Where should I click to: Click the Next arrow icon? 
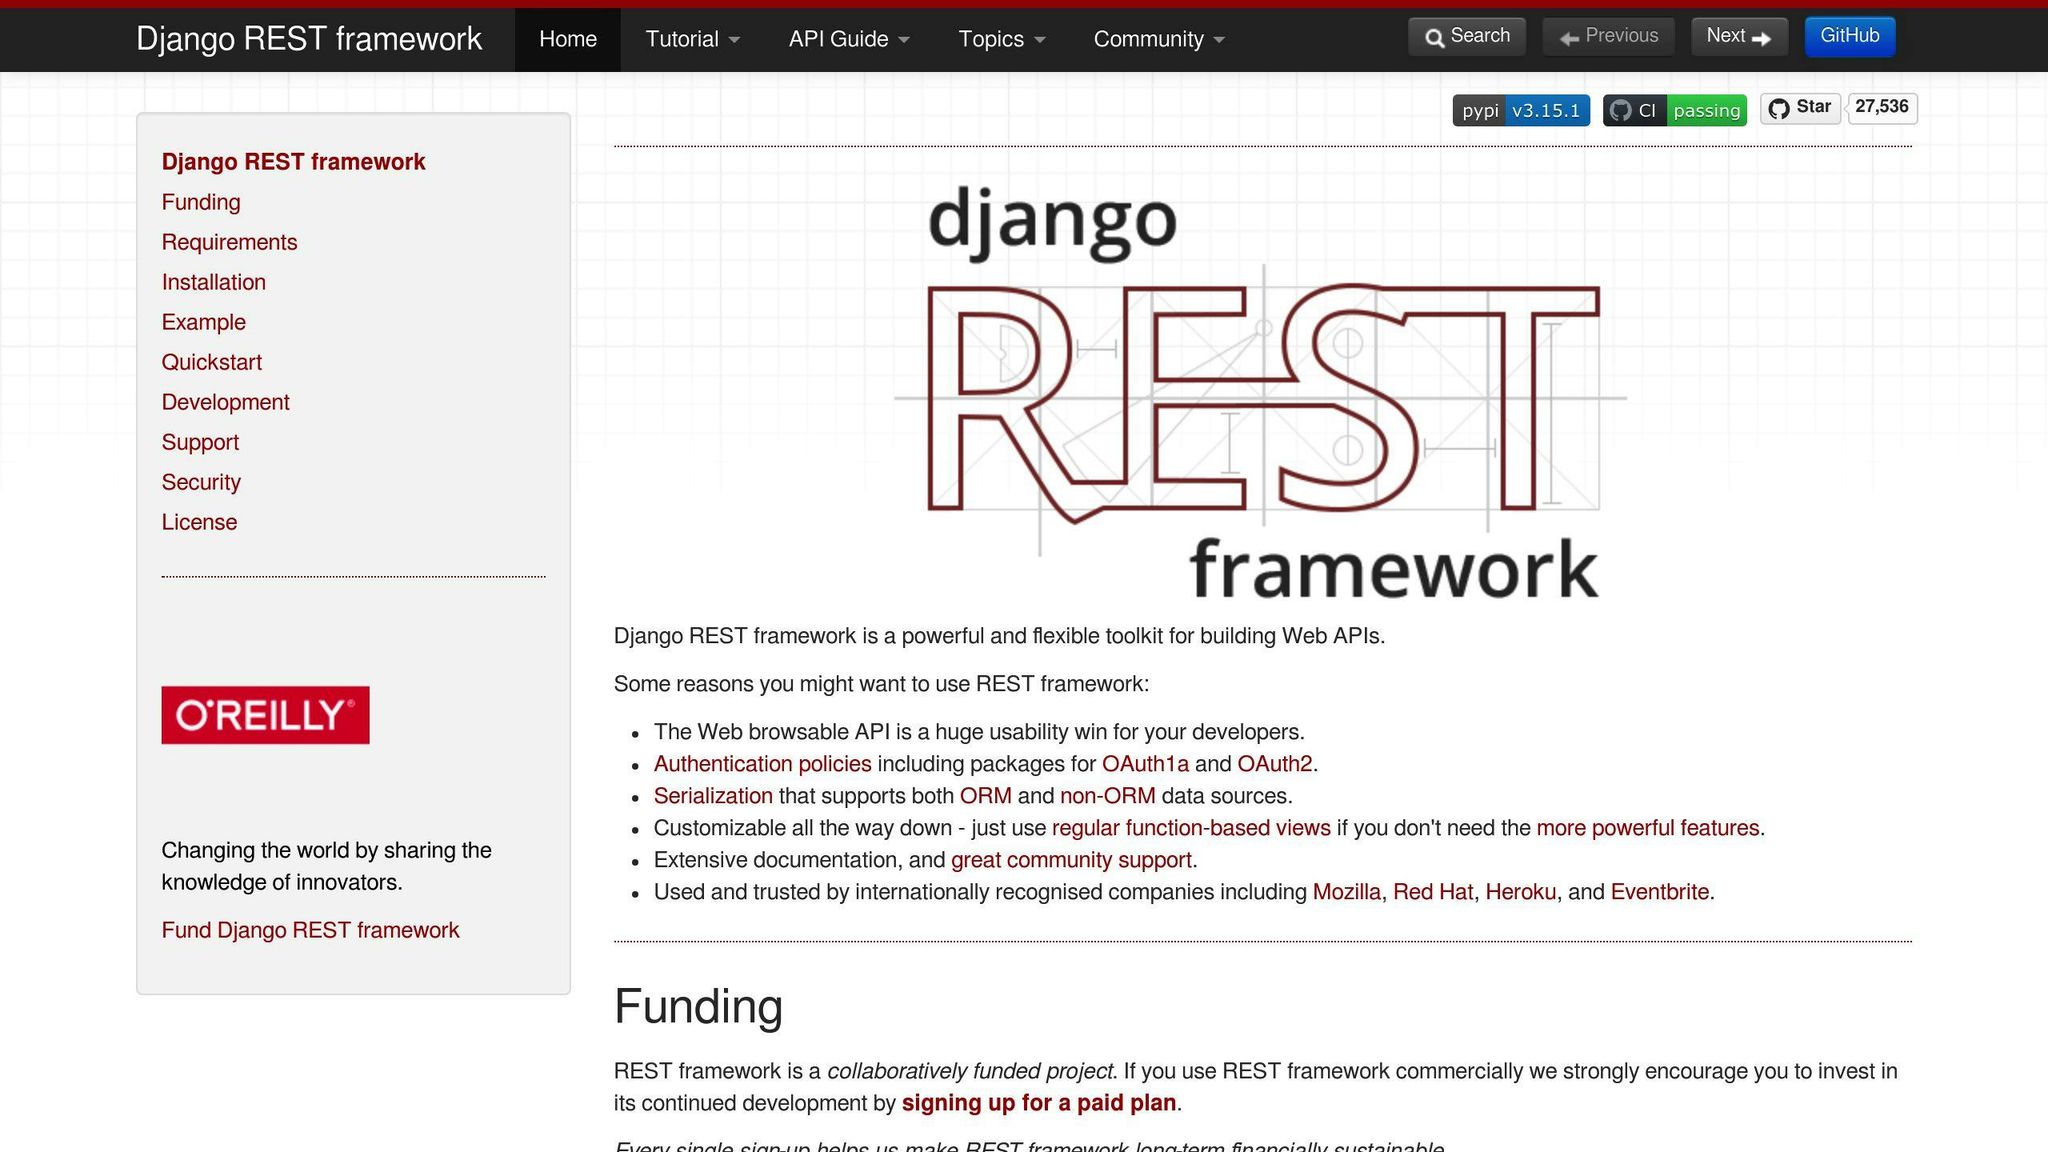[1763, 36]
